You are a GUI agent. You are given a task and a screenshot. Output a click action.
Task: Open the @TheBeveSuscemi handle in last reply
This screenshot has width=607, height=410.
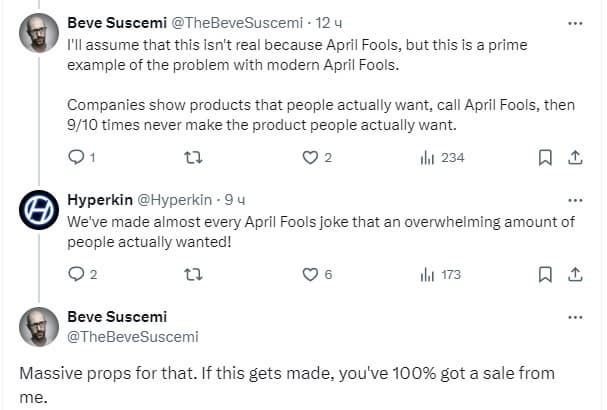click(132, 337)
